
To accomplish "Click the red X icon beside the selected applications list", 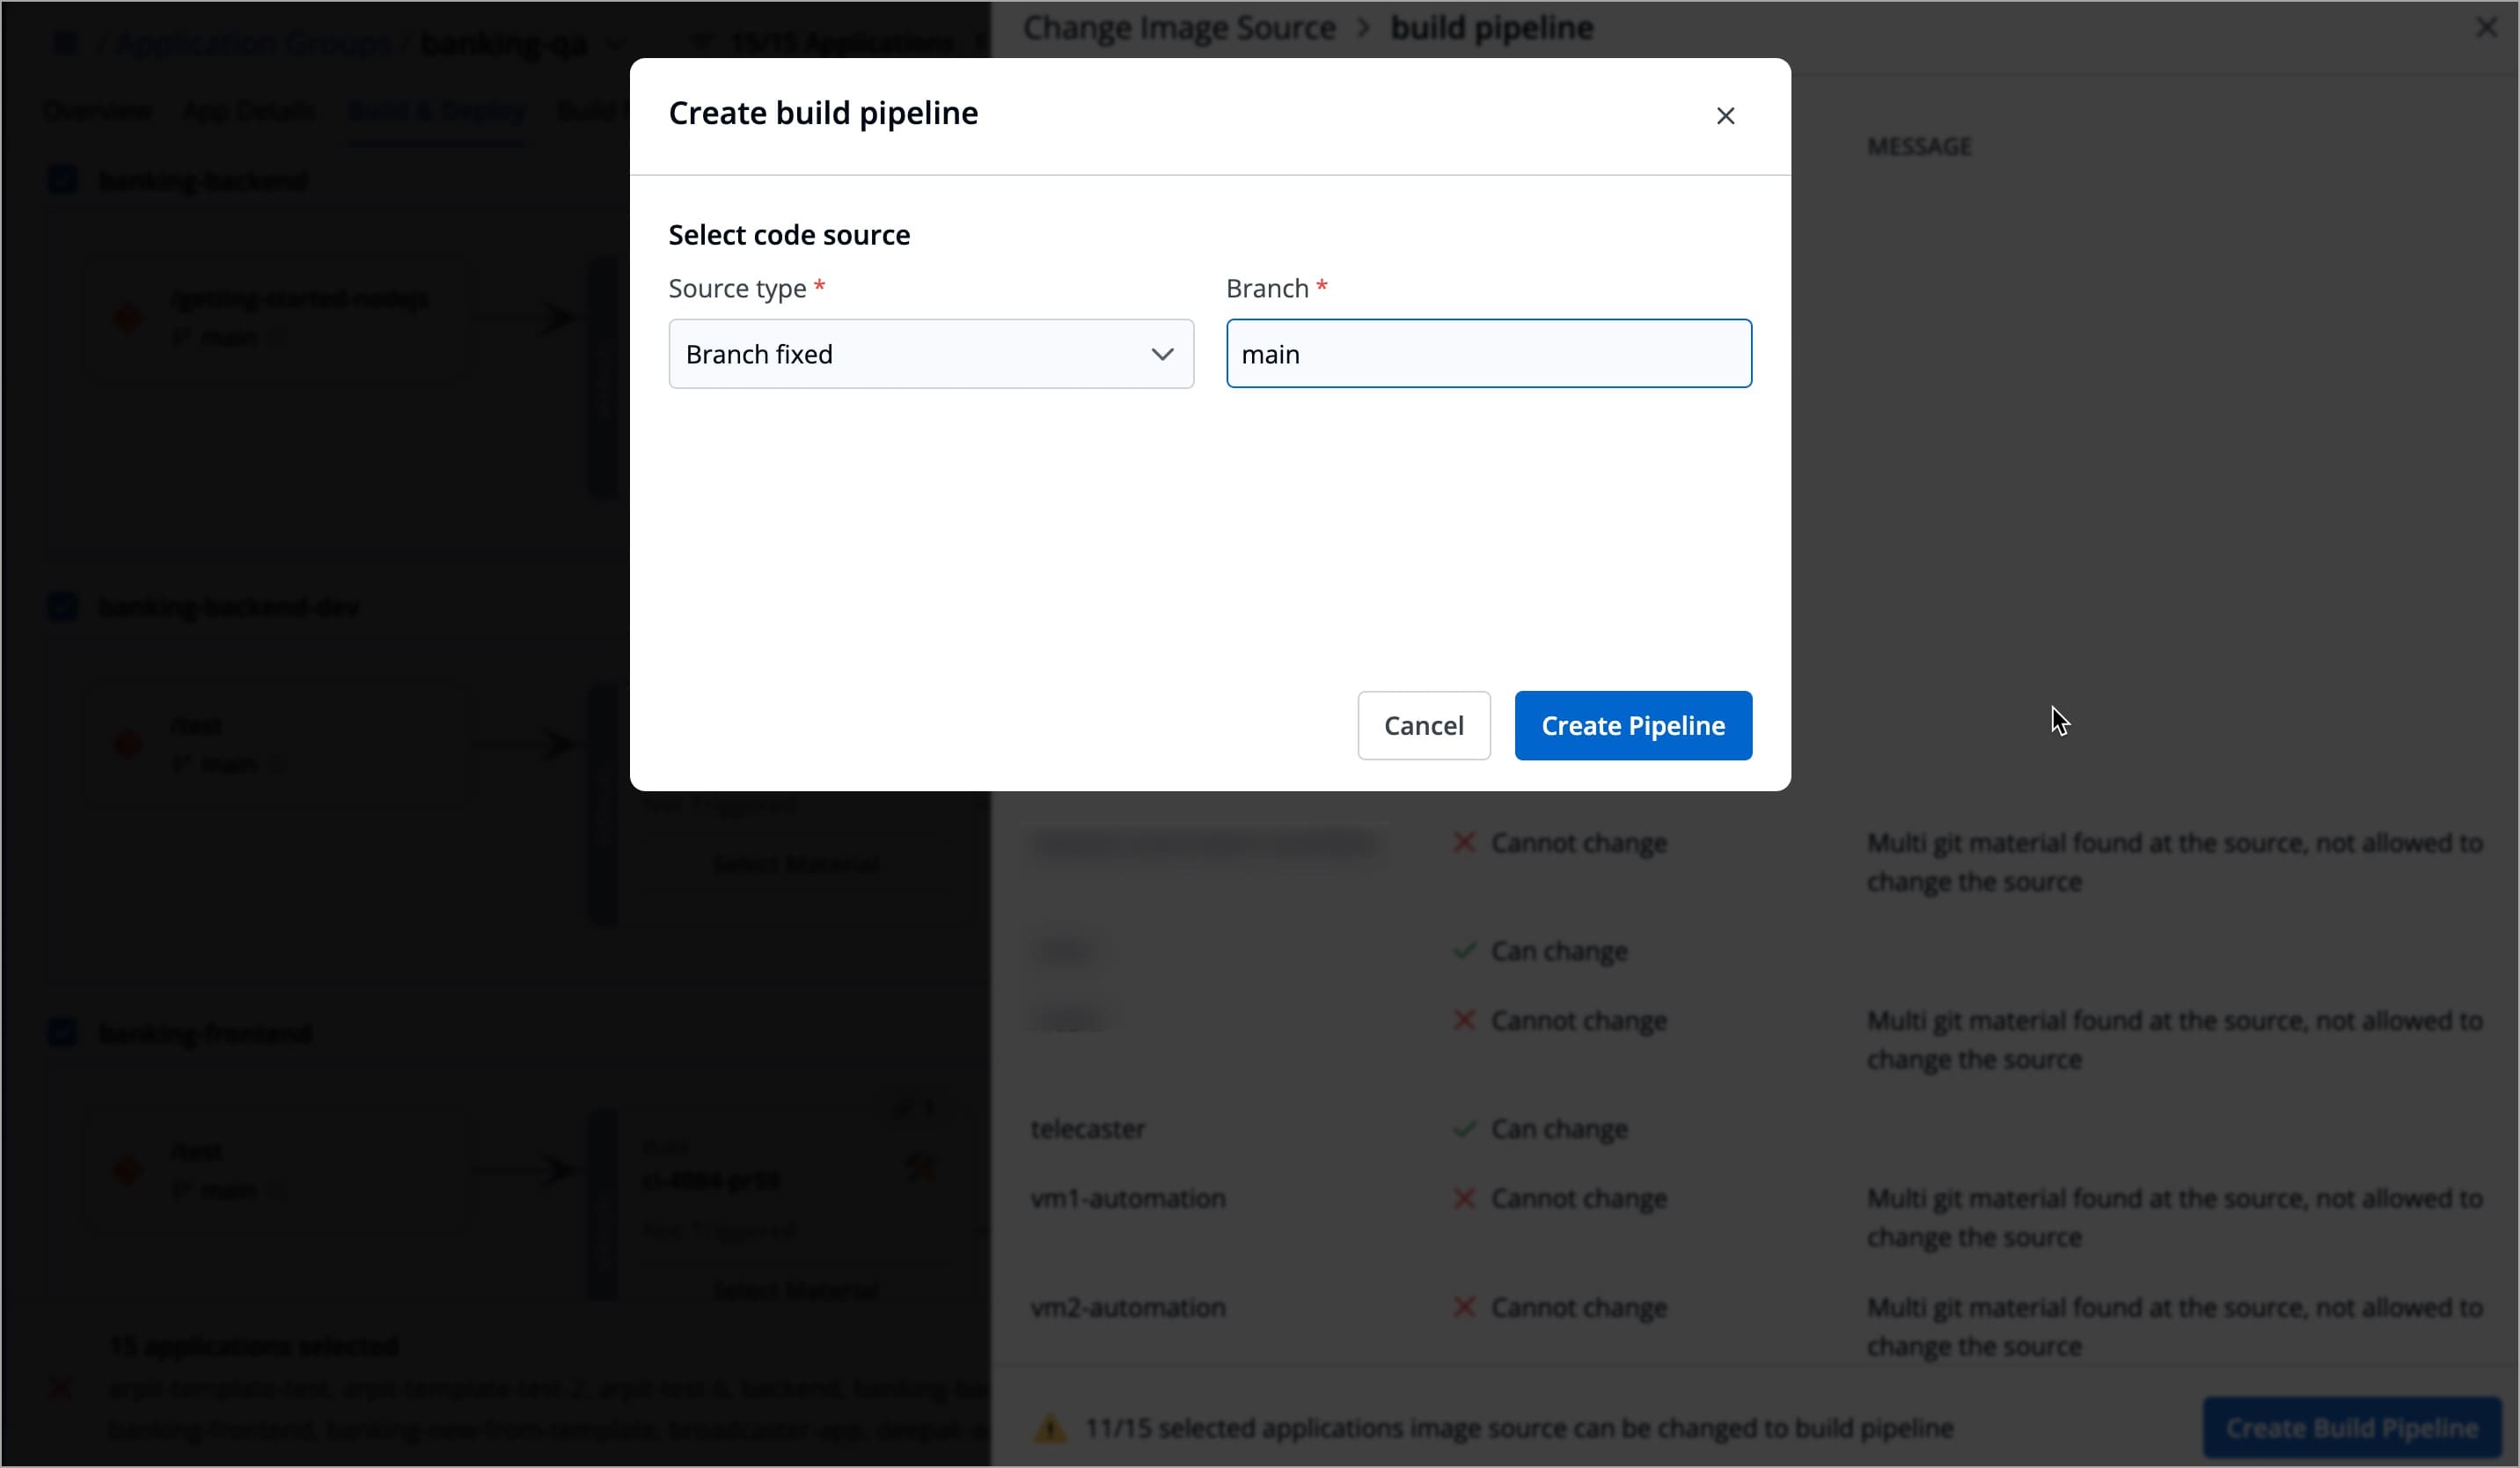I will click(x=60, y=1389).
